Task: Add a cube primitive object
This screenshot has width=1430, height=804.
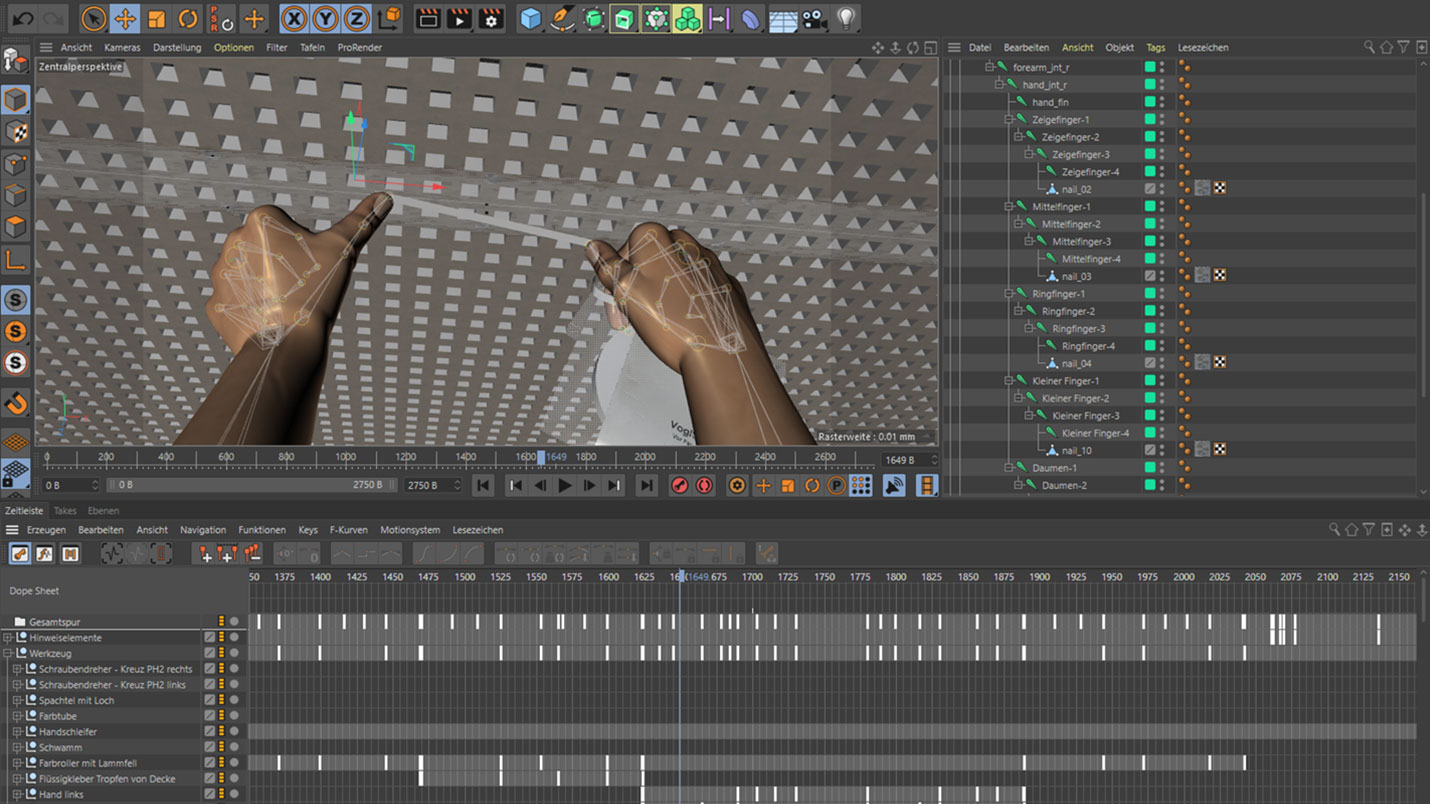Action: 531,18
